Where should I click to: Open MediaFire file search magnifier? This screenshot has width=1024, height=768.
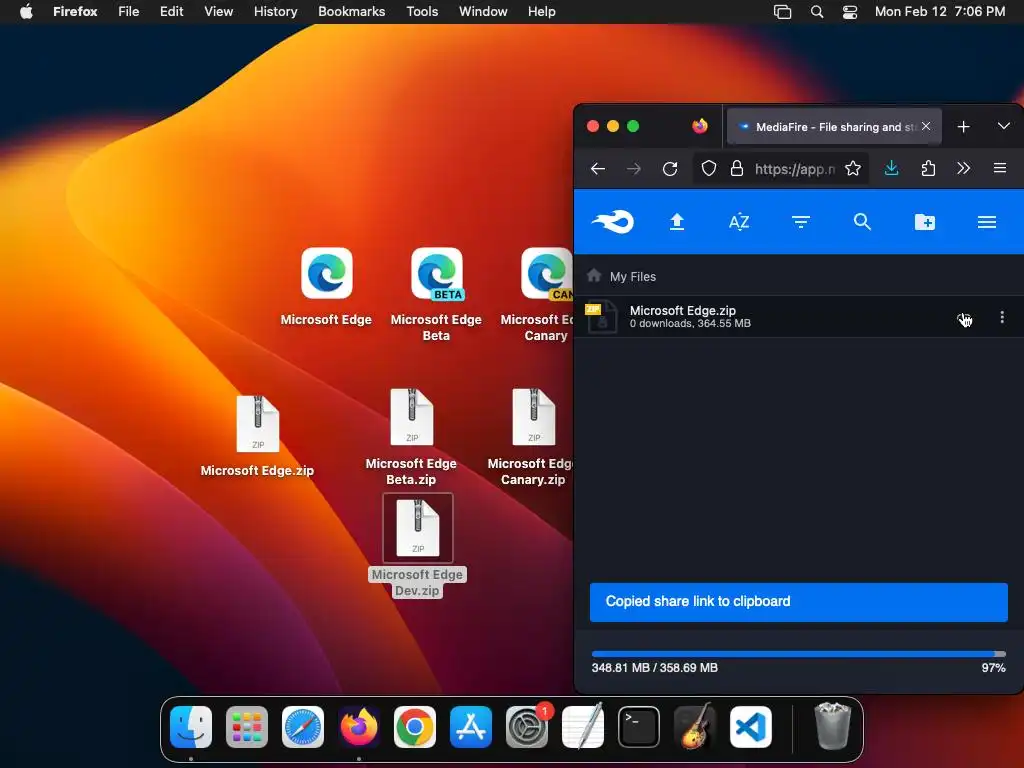(x=862, y=222)
